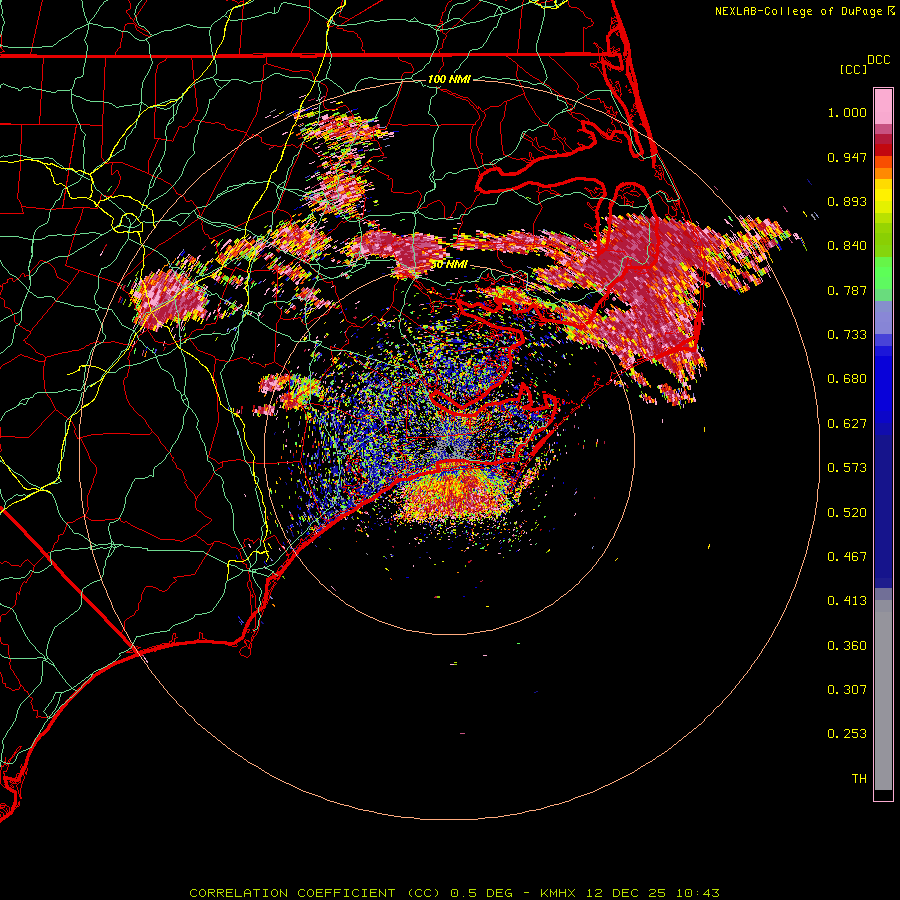Click the 0.467 legend value
The image size is (900, 900).
tap(847, 557)
